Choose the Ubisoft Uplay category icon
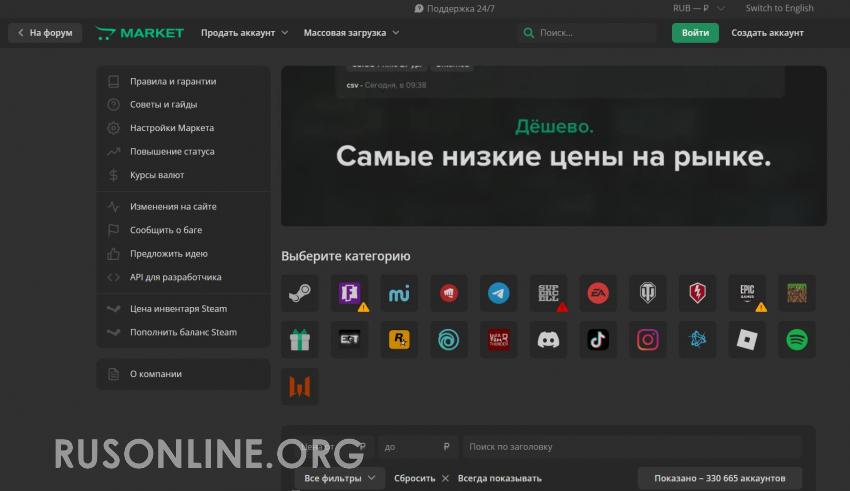This screenshot has height=491, width=850. [449, 340]
